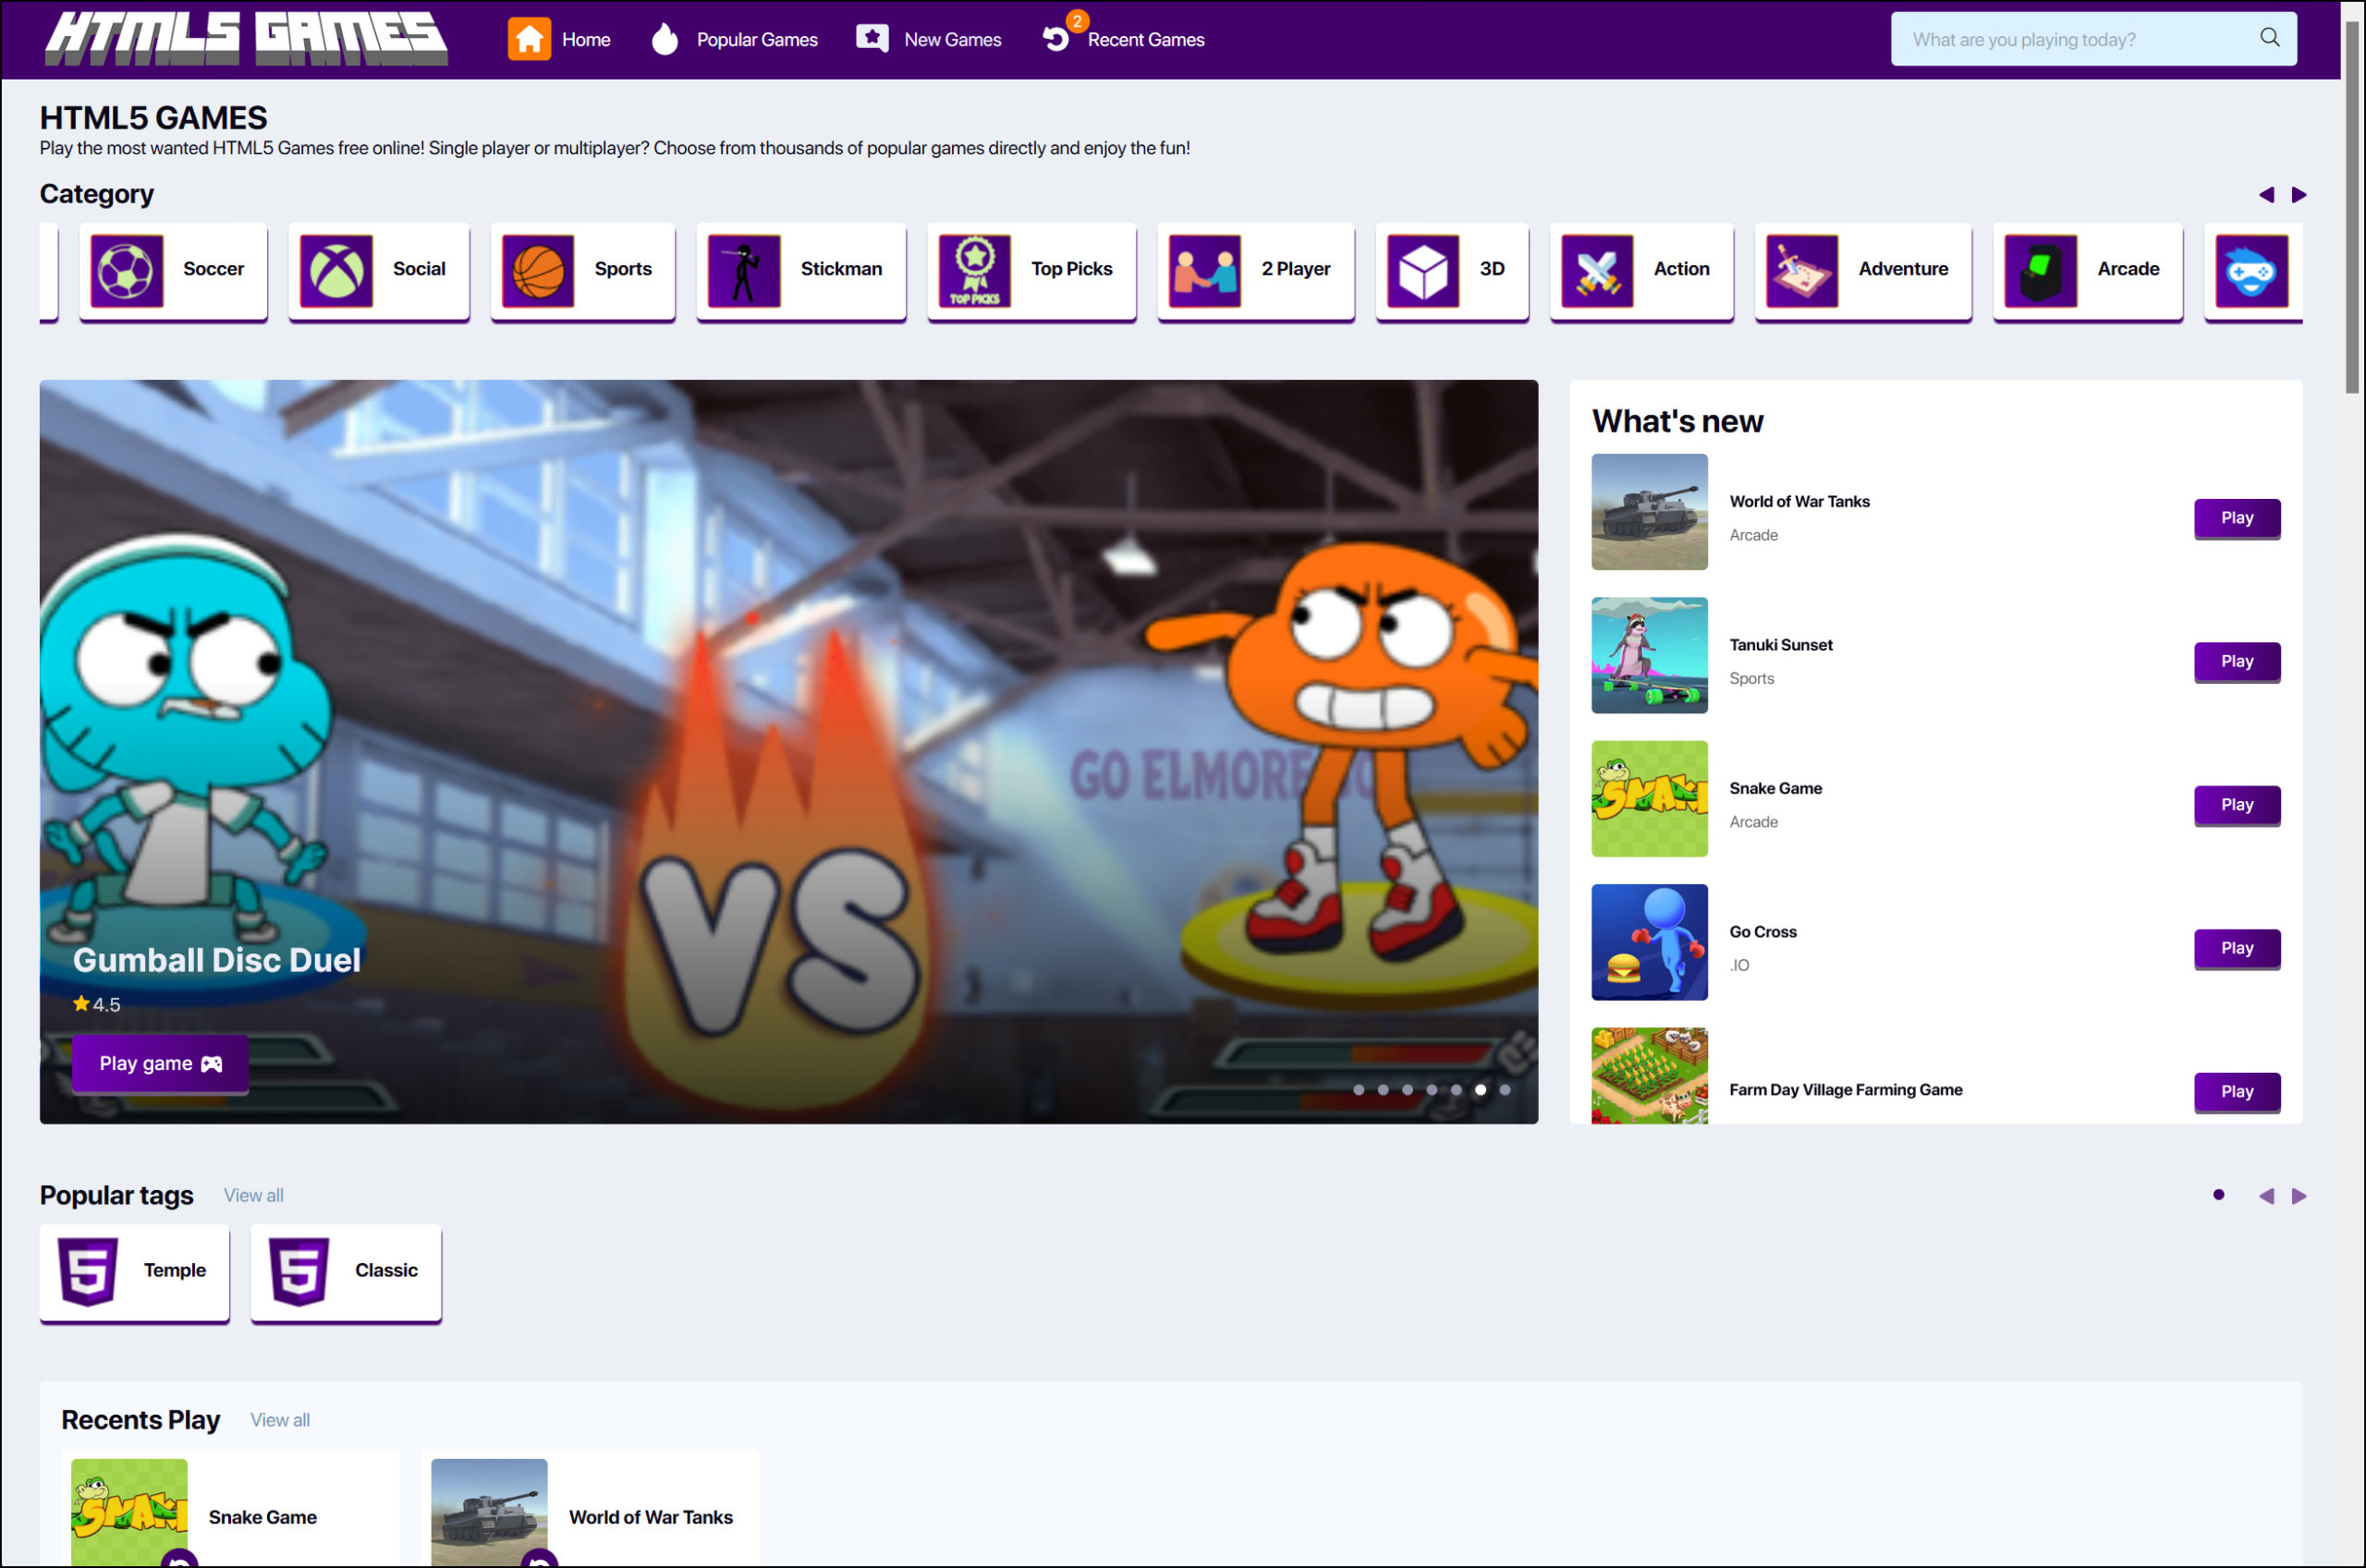Screen dimensions: 2366x1568
Task: Switch to the Popular Games tab
Action: pos(735,39)
